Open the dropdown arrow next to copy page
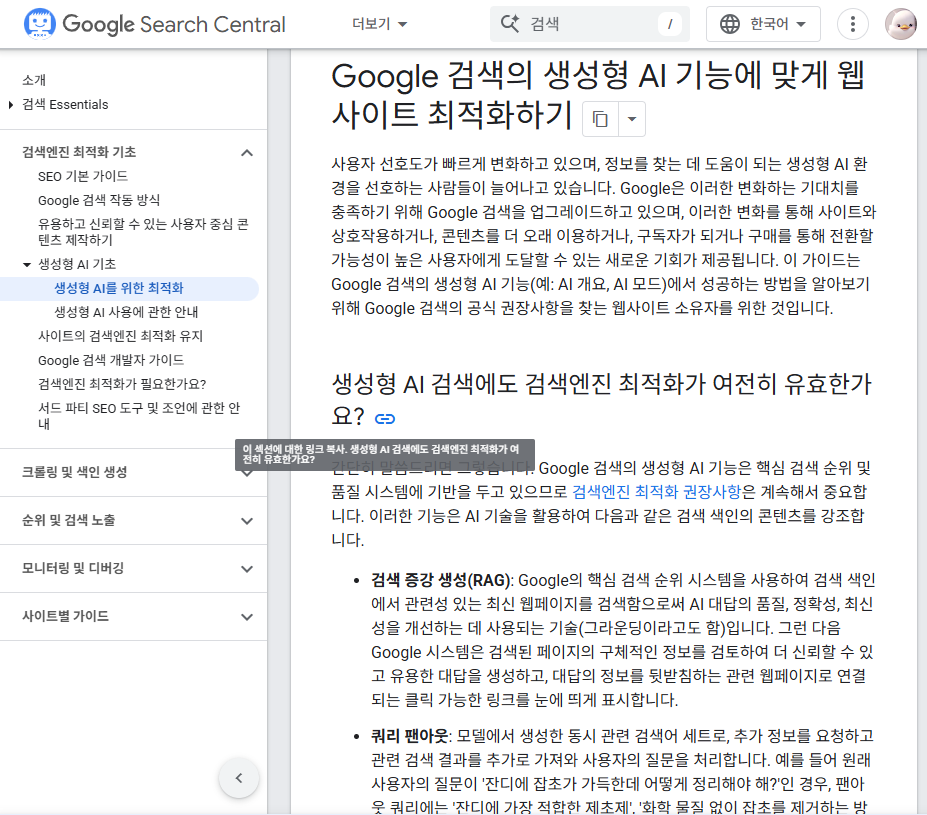This screenshot has width=927, height=815. coord(632,119)
